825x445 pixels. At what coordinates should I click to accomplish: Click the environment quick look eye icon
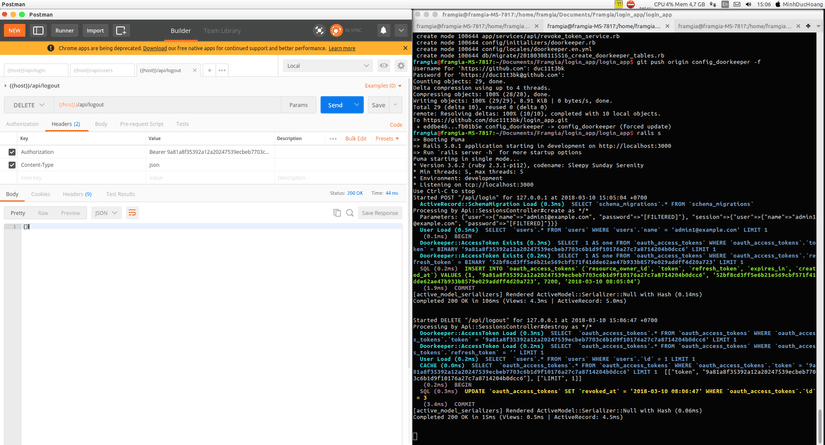(x=384, y=66)
